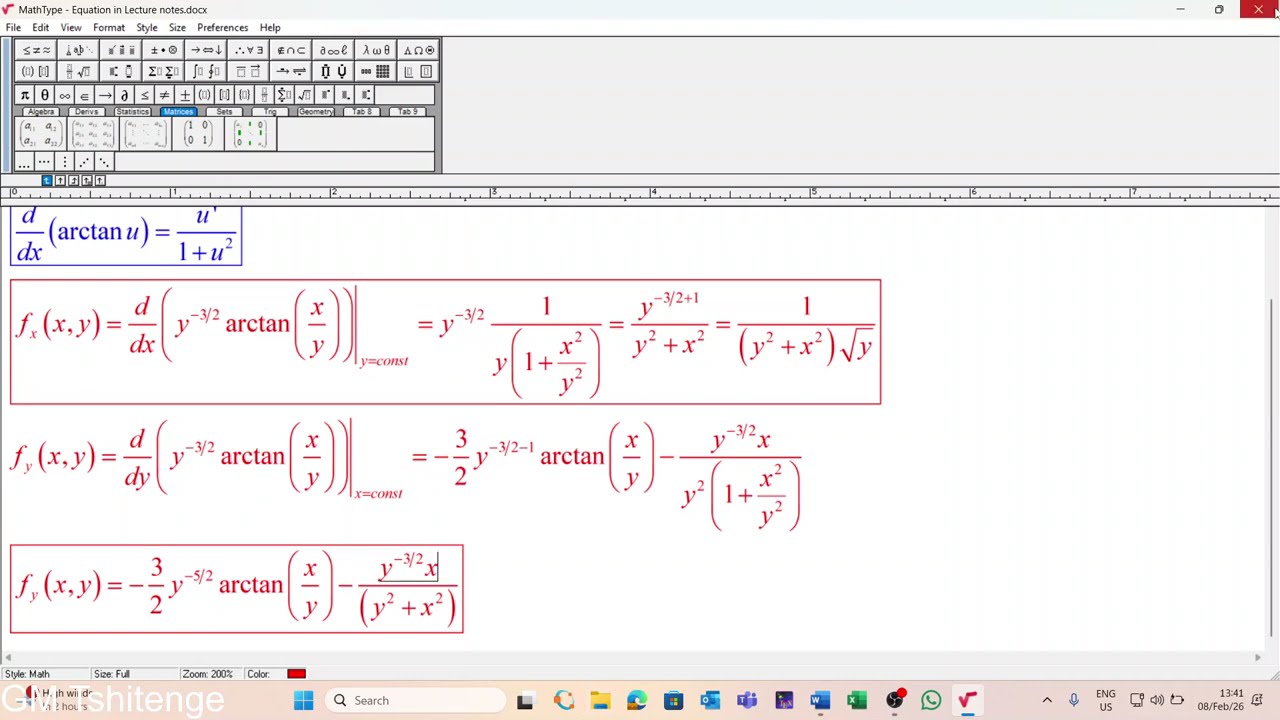Image resolution: width=1280 pixels, height=720 pixels.
Task: Open the Format menu
Action: click(108, 28)
